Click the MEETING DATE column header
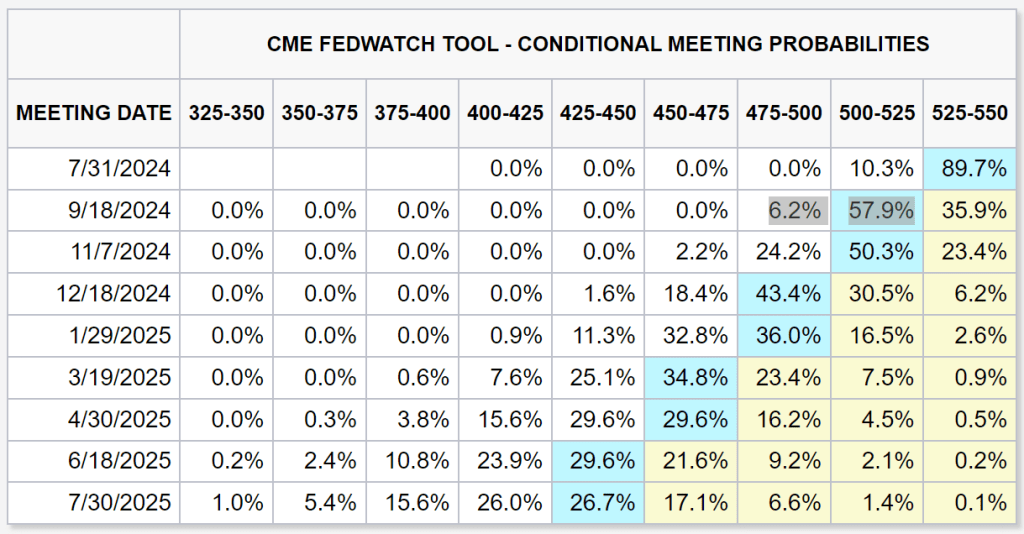This screenshot has width=1024, height=534. (x=94, y=113)
